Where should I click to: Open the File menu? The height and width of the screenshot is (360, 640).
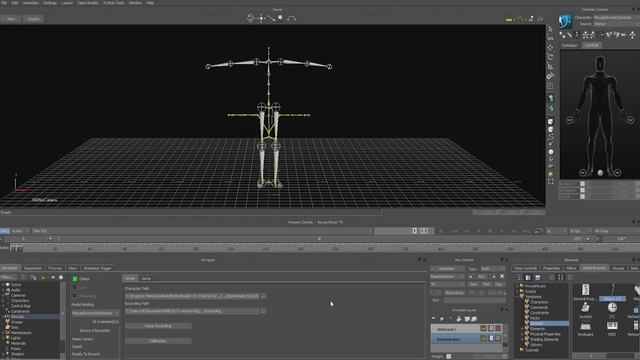coord(4,3)
